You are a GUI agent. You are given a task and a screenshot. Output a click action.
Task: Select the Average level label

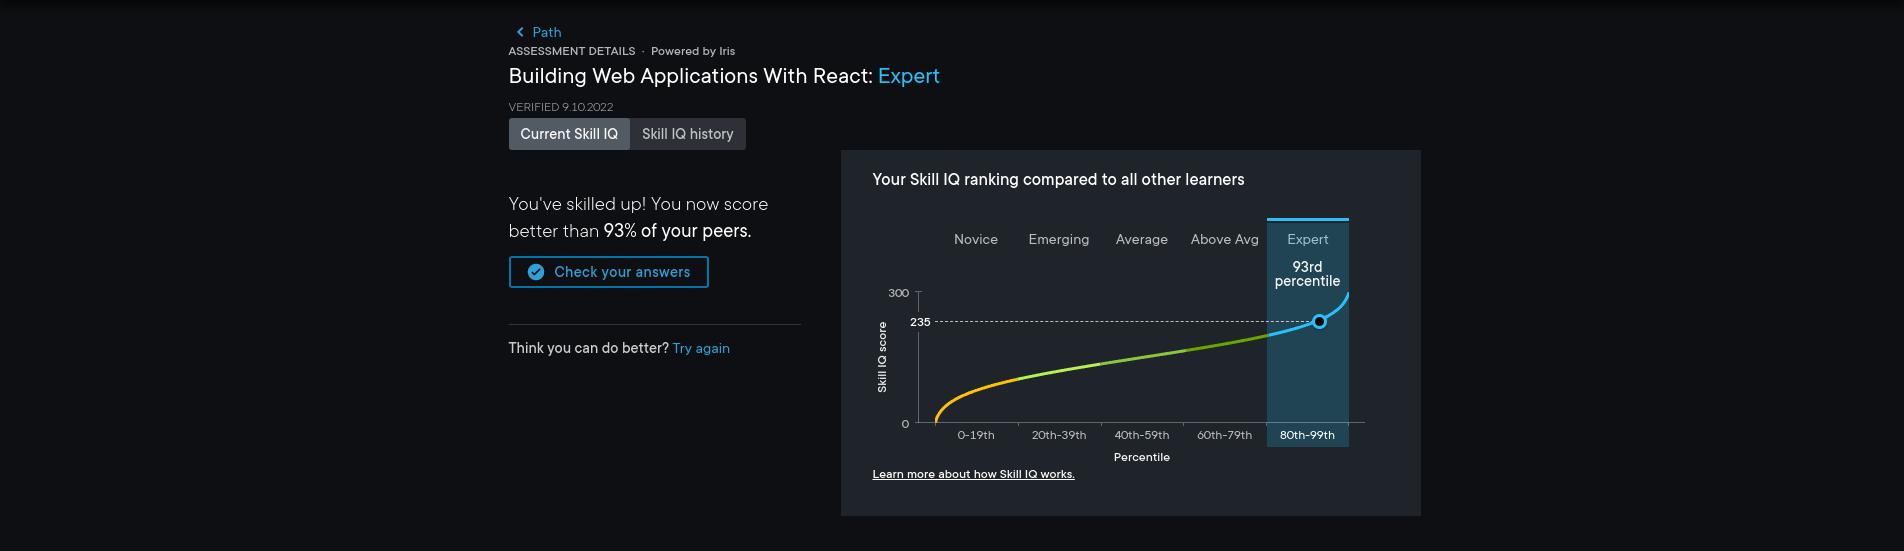(1142, 239)
